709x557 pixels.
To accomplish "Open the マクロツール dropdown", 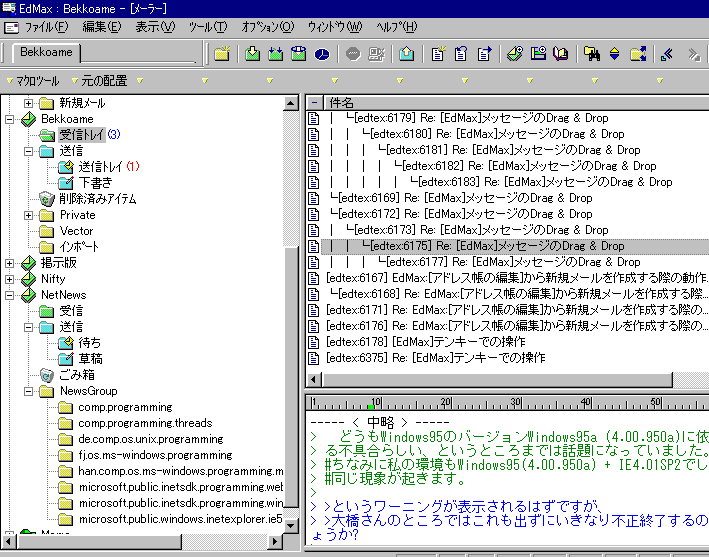I will (33, 81).
